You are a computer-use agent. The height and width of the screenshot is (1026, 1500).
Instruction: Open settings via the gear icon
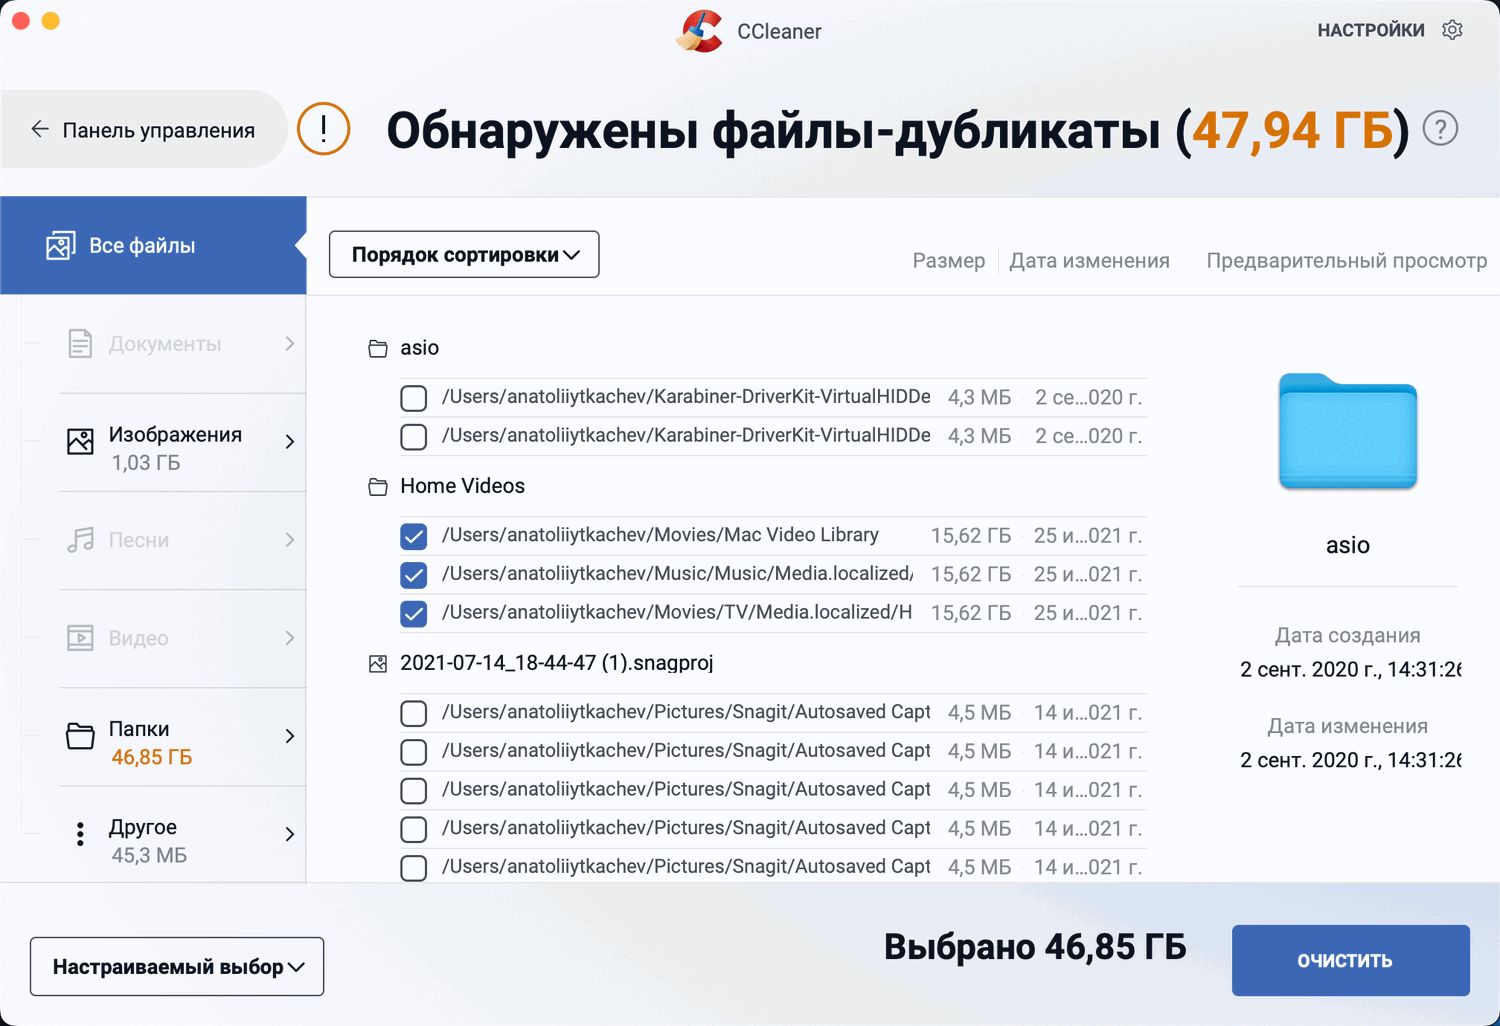(x=1452, y=30)
